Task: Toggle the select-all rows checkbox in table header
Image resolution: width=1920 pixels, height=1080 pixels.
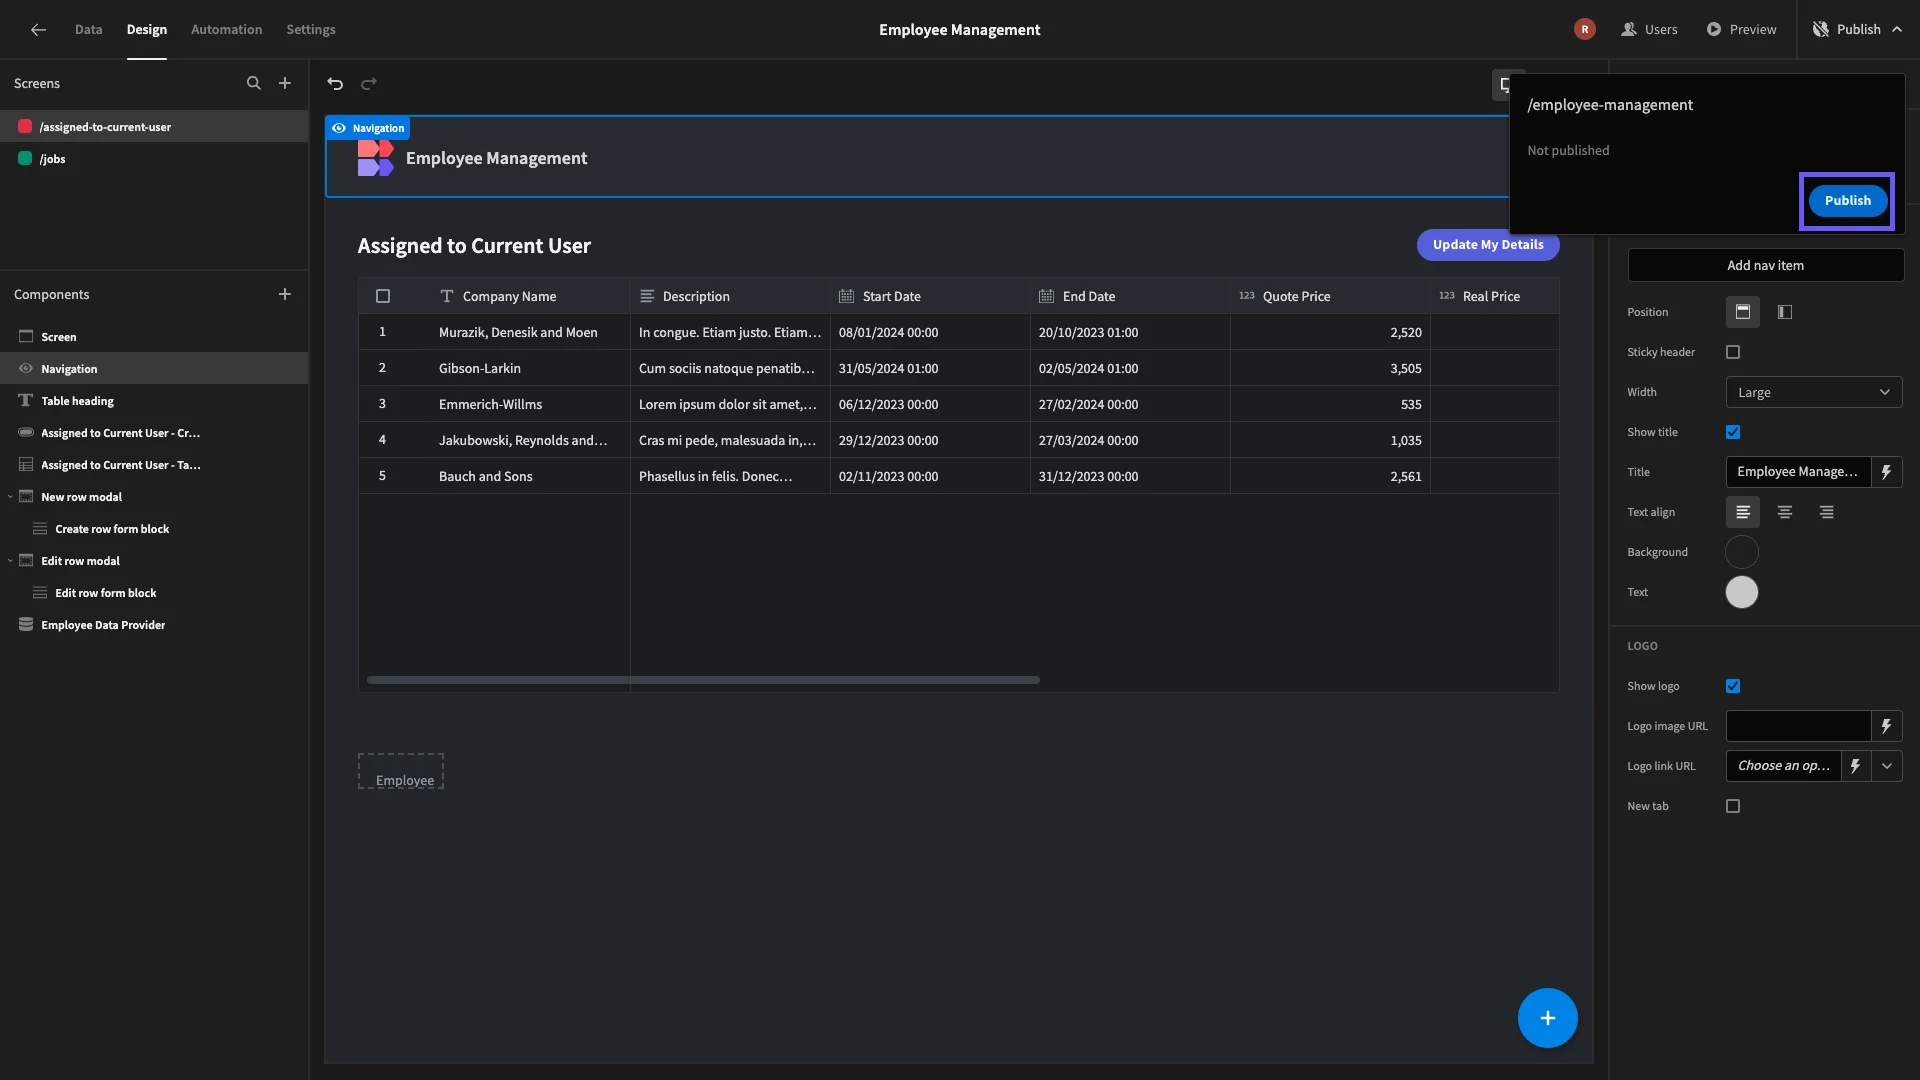Action: pyautogui.click(x=383, y=296)
